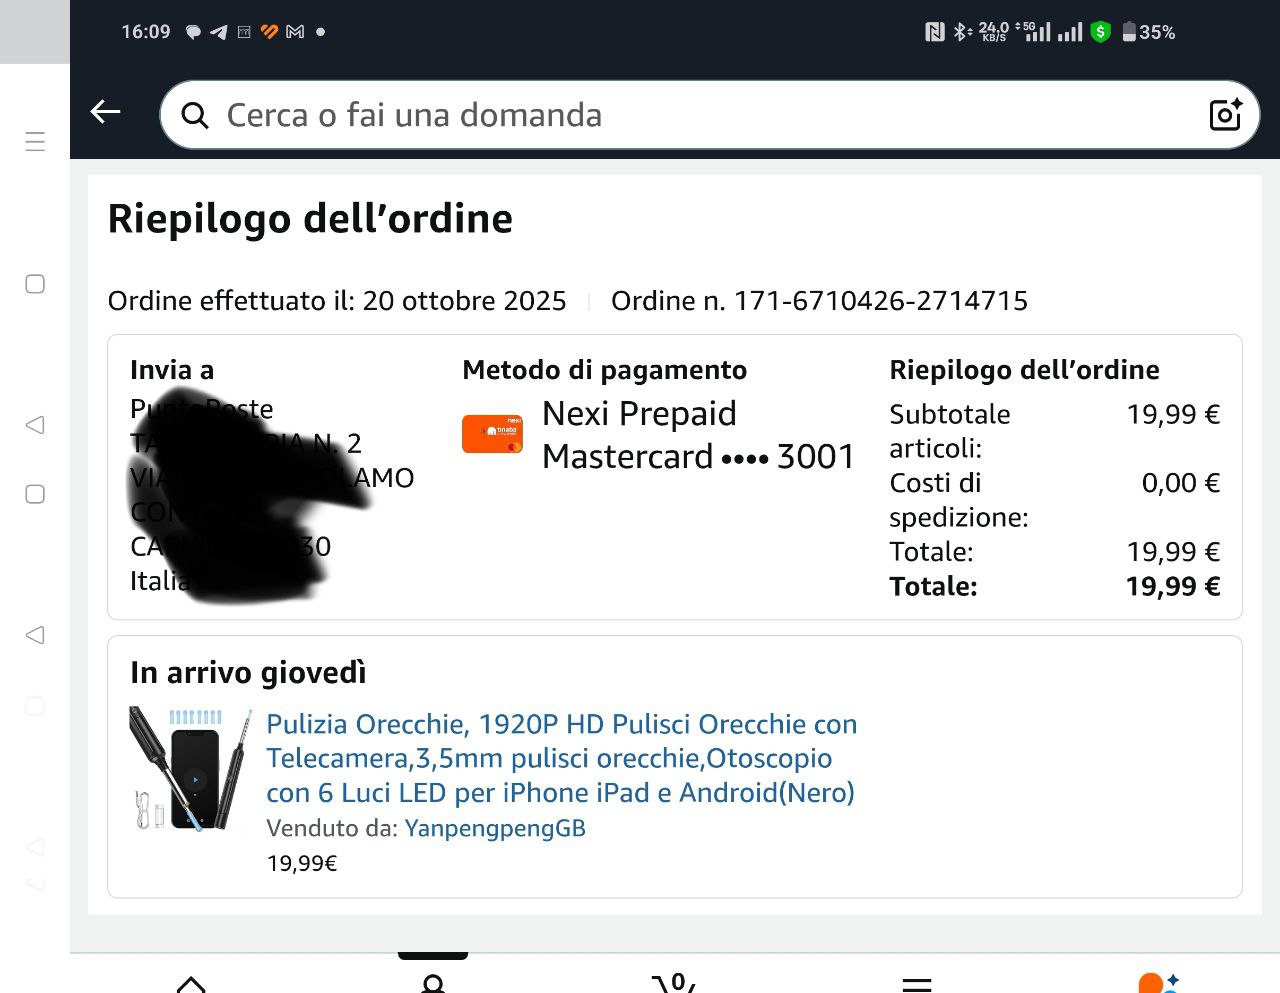Tap the Telegram notification icon in status bar
This screenshot has height=993, width=1280.
(x=218, y=32)
